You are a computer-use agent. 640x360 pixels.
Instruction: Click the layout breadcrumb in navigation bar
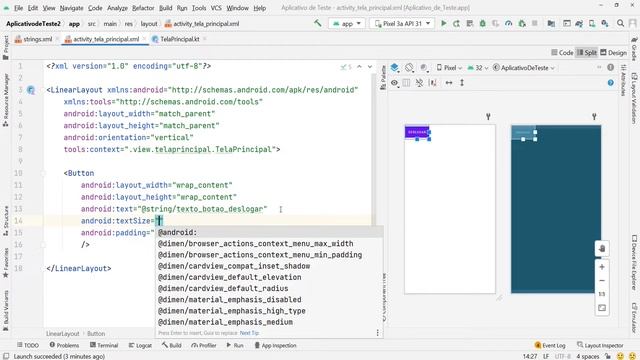[149, 24]
